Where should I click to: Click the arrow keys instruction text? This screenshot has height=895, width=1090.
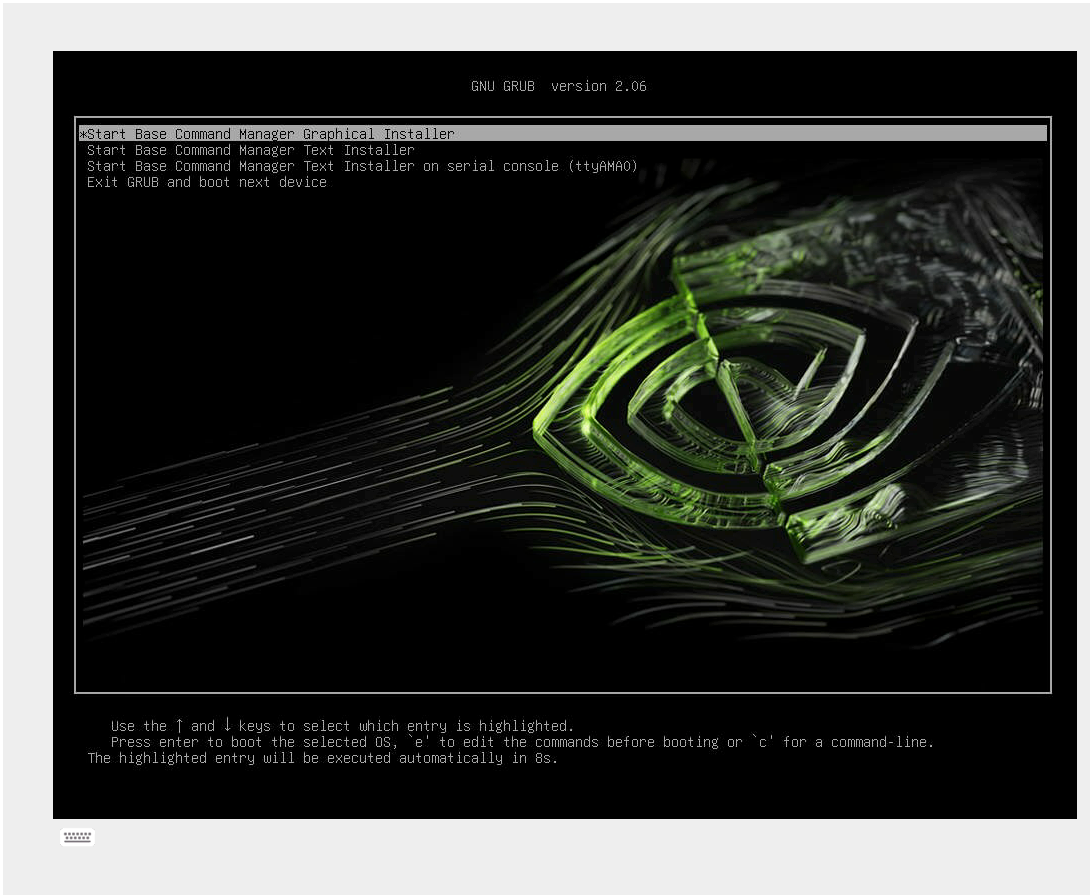340,725
